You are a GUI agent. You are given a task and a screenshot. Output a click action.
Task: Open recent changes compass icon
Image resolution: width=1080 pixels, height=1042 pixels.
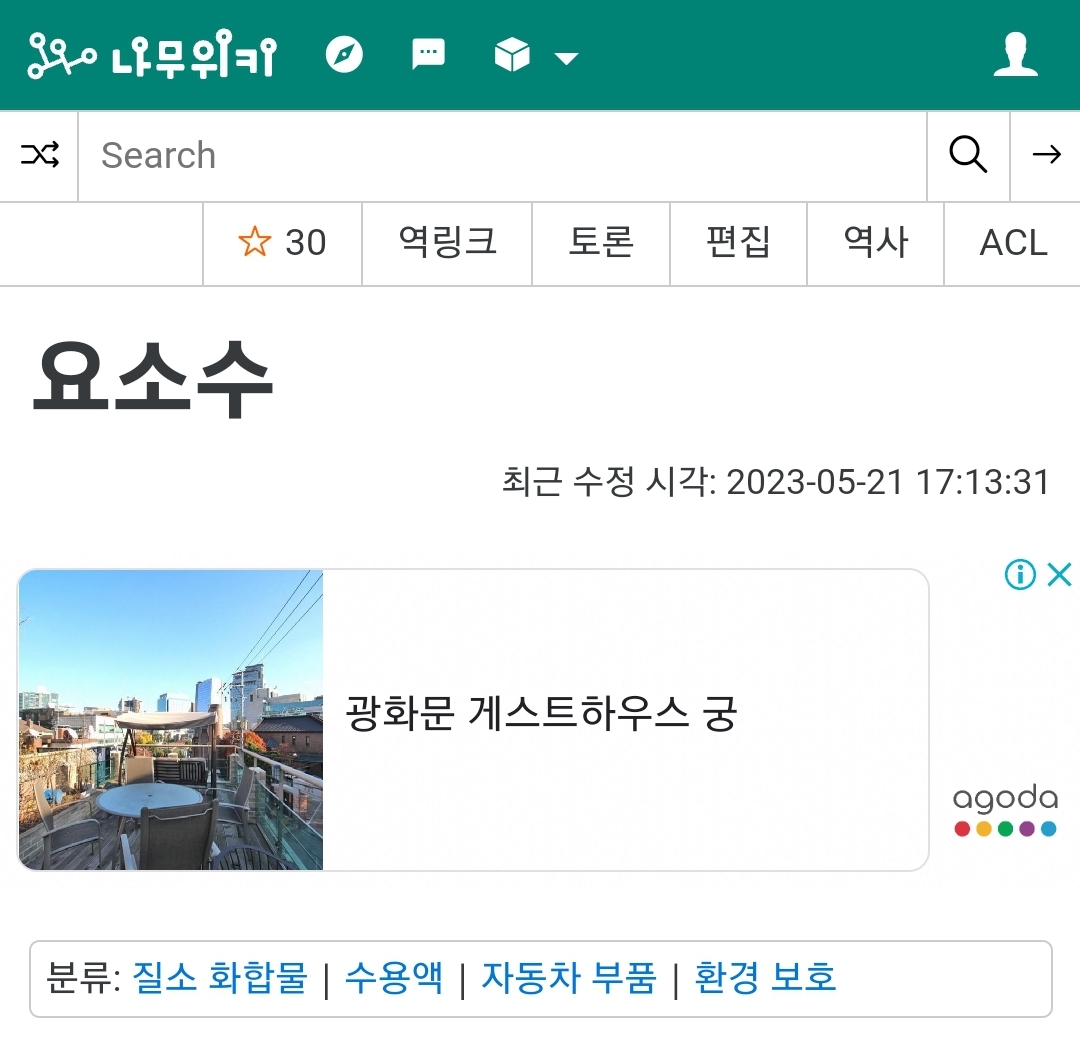coord(344,54)
